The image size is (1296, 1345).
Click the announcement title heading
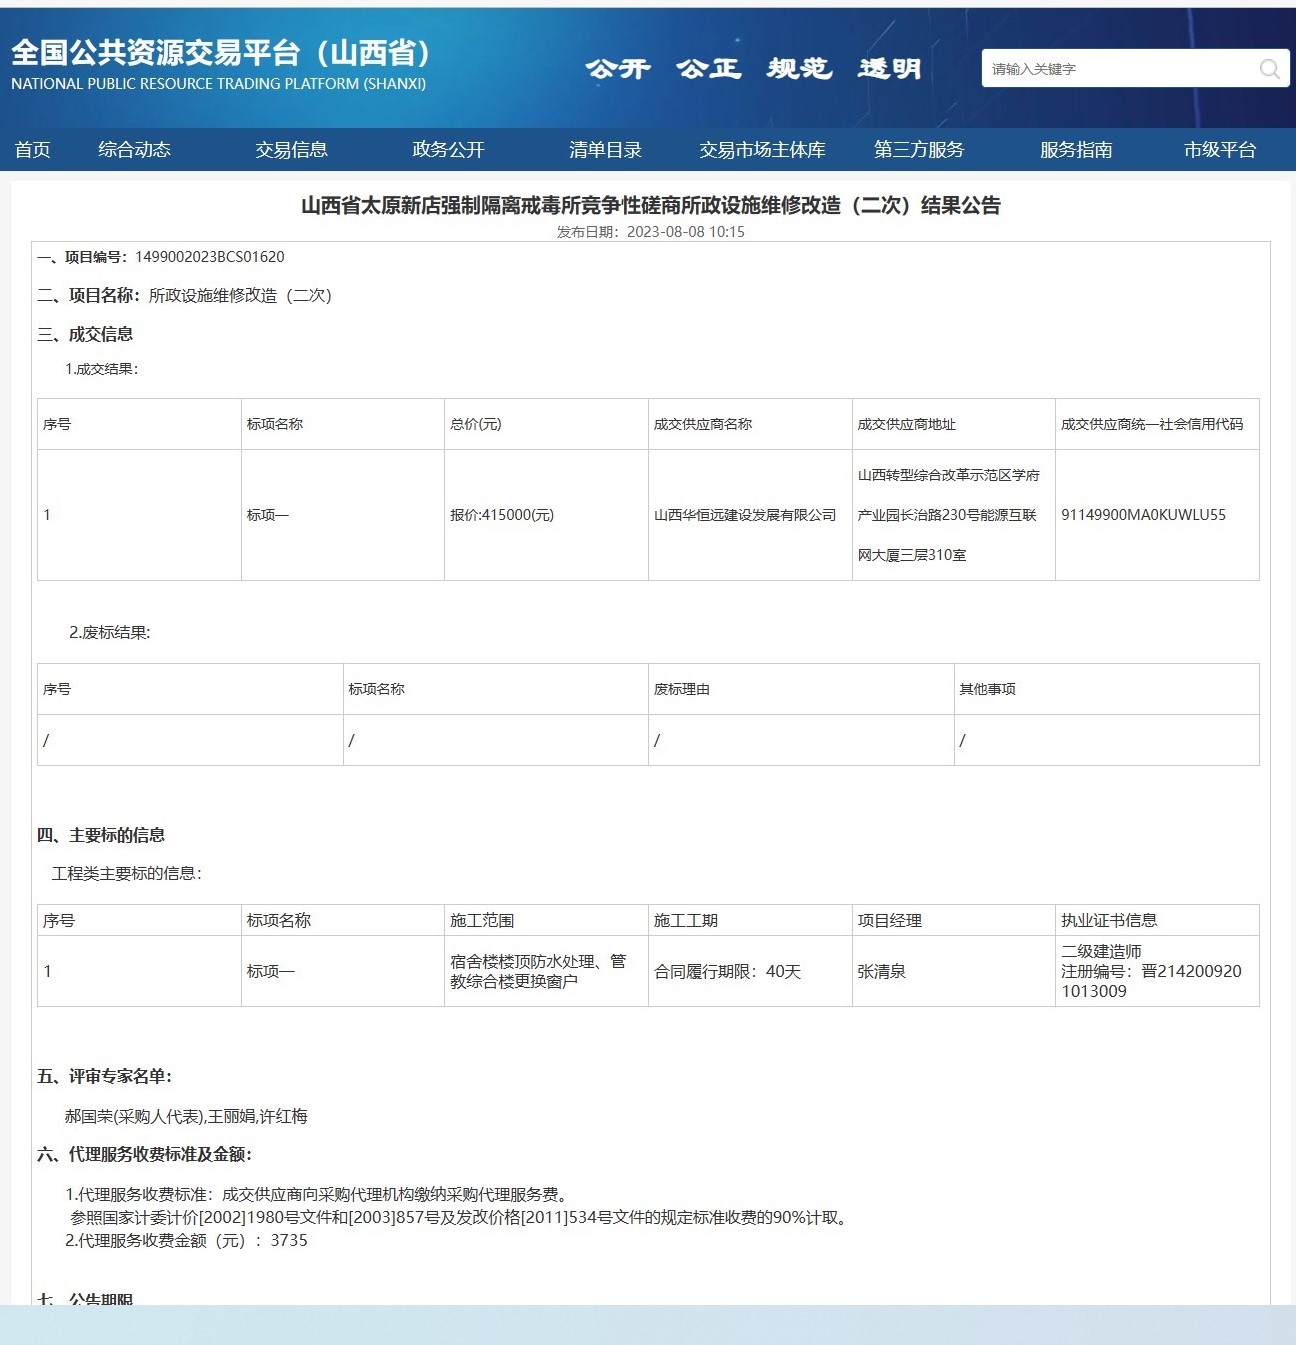pyautogui.click(x=650, y=205)
